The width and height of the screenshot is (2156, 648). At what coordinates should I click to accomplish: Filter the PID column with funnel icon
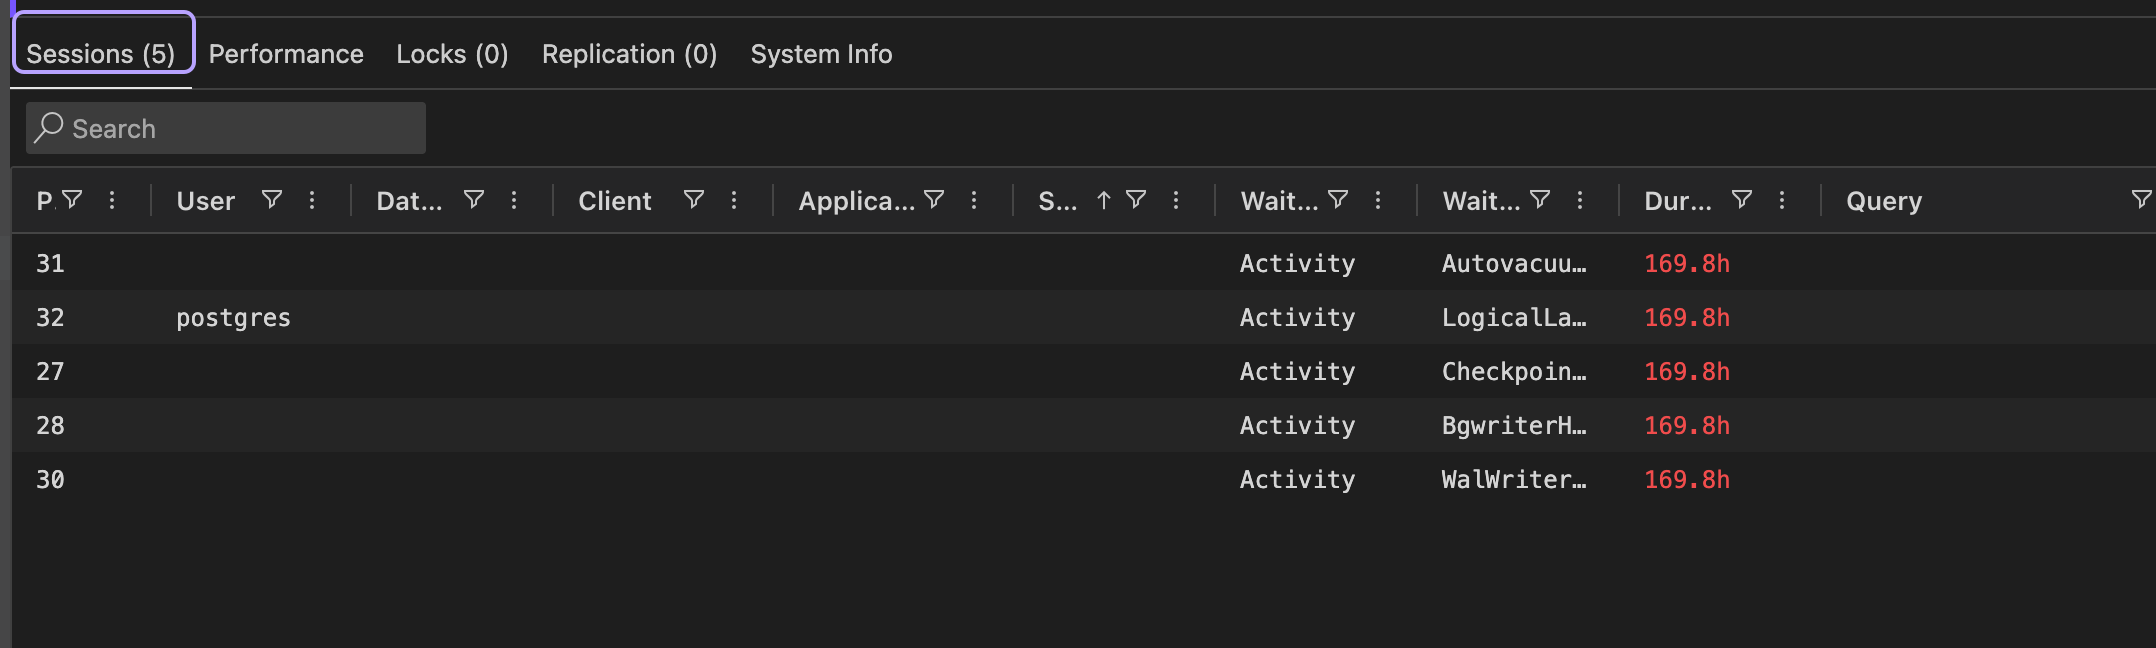click(72, 200)
